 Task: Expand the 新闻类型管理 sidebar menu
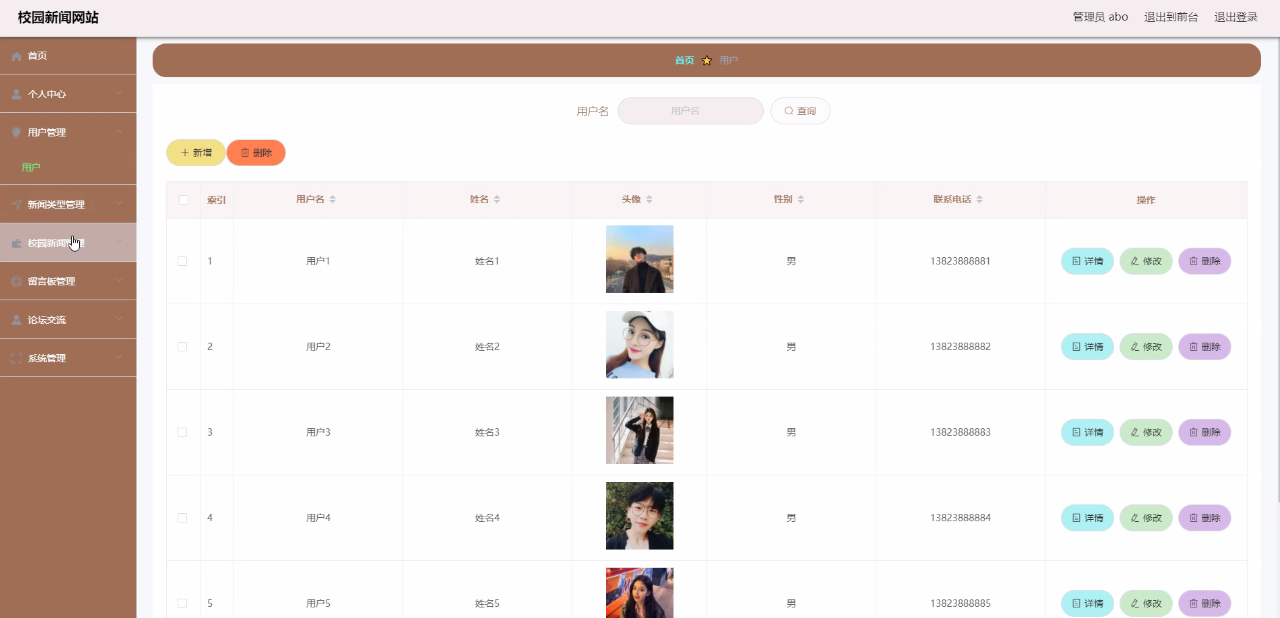pos(68,205)
